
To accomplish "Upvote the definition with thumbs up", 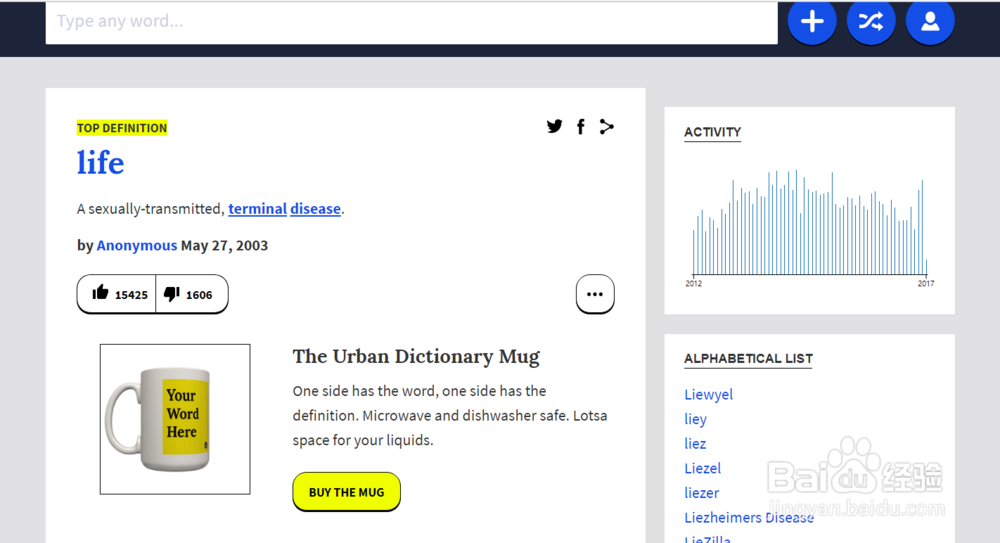I will click(118, 294).
